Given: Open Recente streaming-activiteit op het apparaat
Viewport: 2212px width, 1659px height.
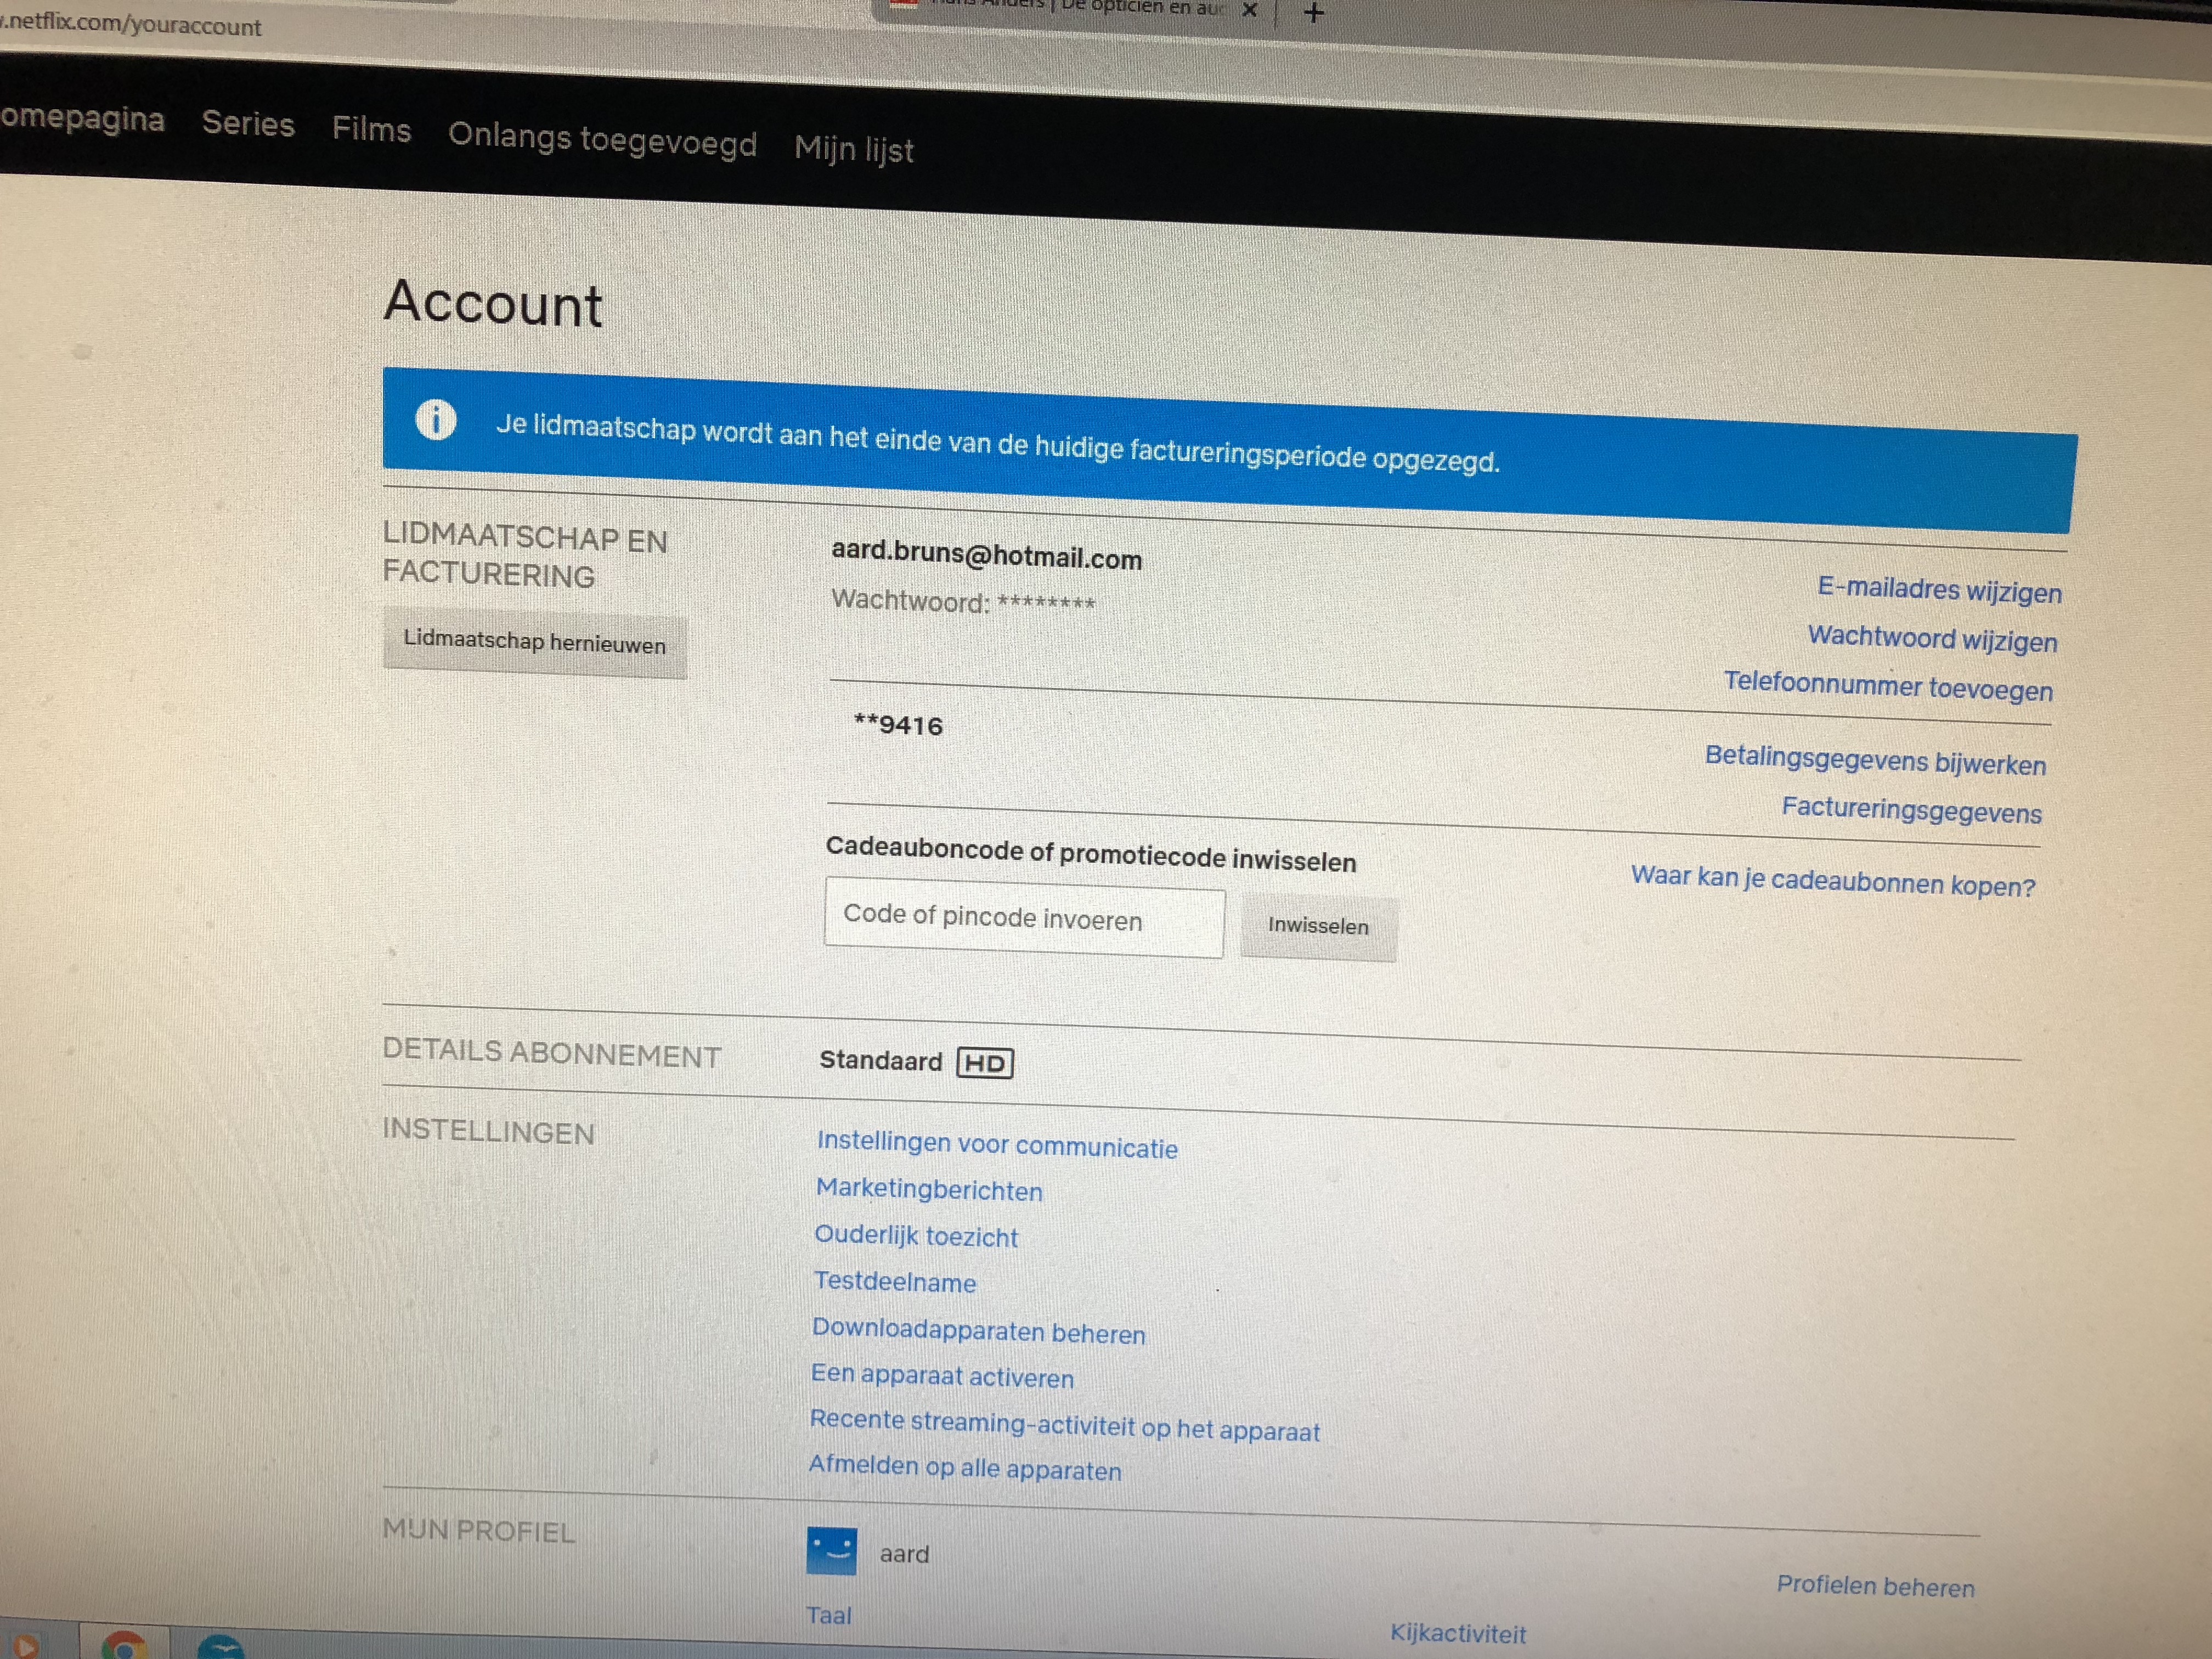Looking at the screenshot, I should tap(1065, 1426).
